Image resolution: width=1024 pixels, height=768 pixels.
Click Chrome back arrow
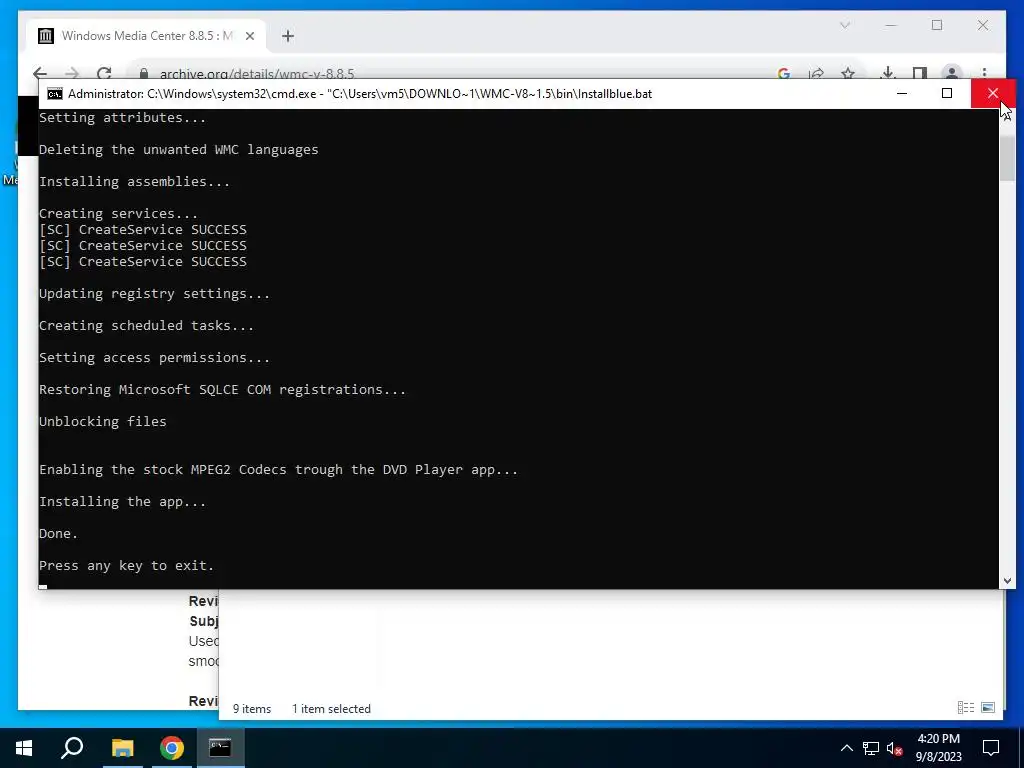(x=40, y=74)
